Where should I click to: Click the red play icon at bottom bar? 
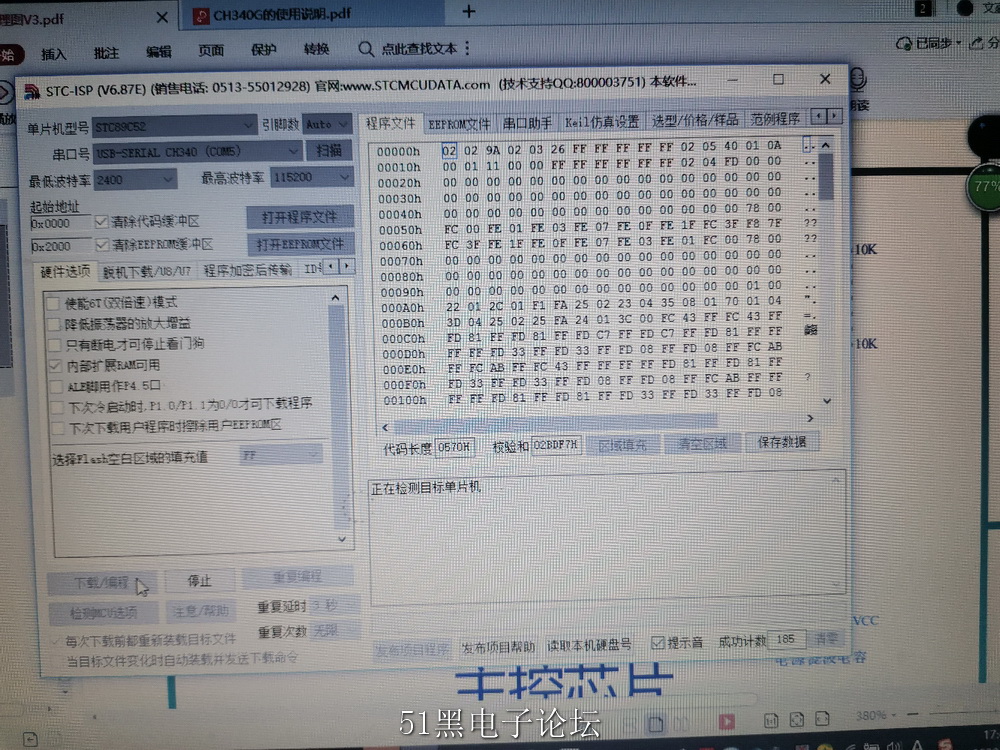click(726, 721)
